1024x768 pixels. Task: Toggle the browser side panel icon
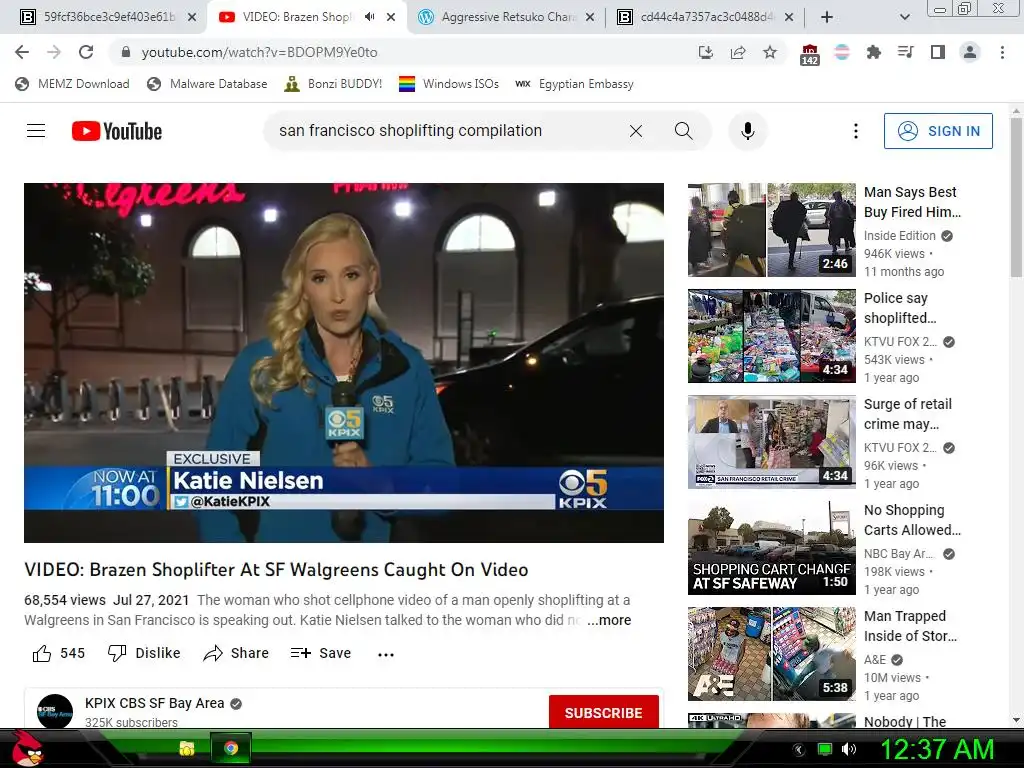pyautogui.click(x=938, y=52)
